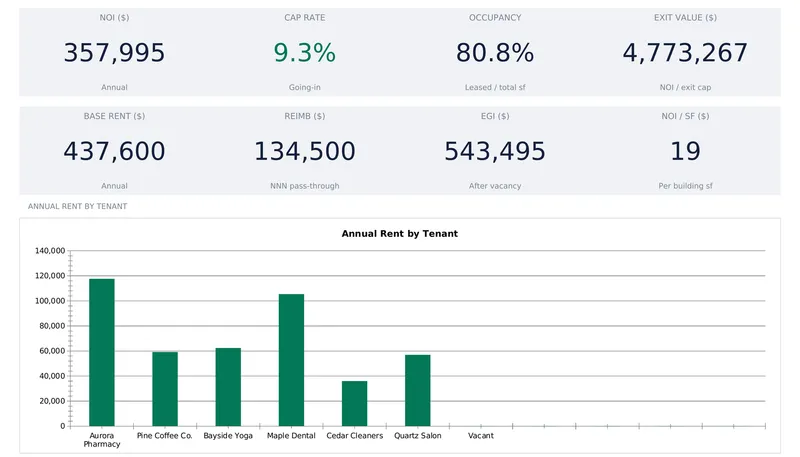Select the Cedar Cleaners bar
This screenshot has width=800, height=457.
click(355, 403)
